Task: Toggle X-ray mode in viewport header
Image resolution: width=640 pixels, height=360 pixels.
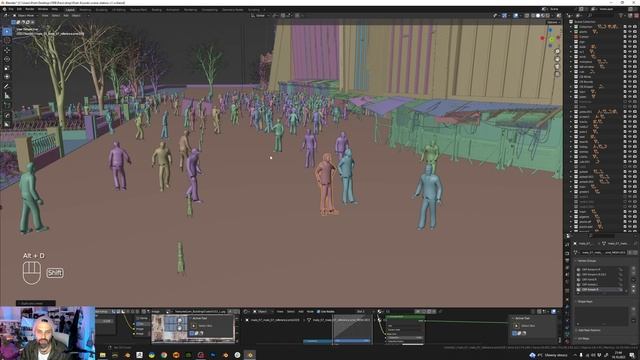Action: (527, 16)
